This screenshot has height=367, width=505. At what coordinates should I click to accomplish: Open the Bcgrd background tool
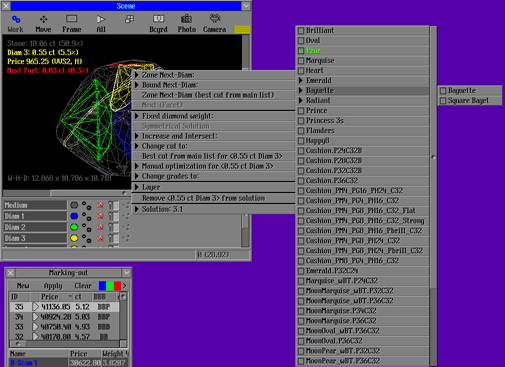[x=158, y=23]
